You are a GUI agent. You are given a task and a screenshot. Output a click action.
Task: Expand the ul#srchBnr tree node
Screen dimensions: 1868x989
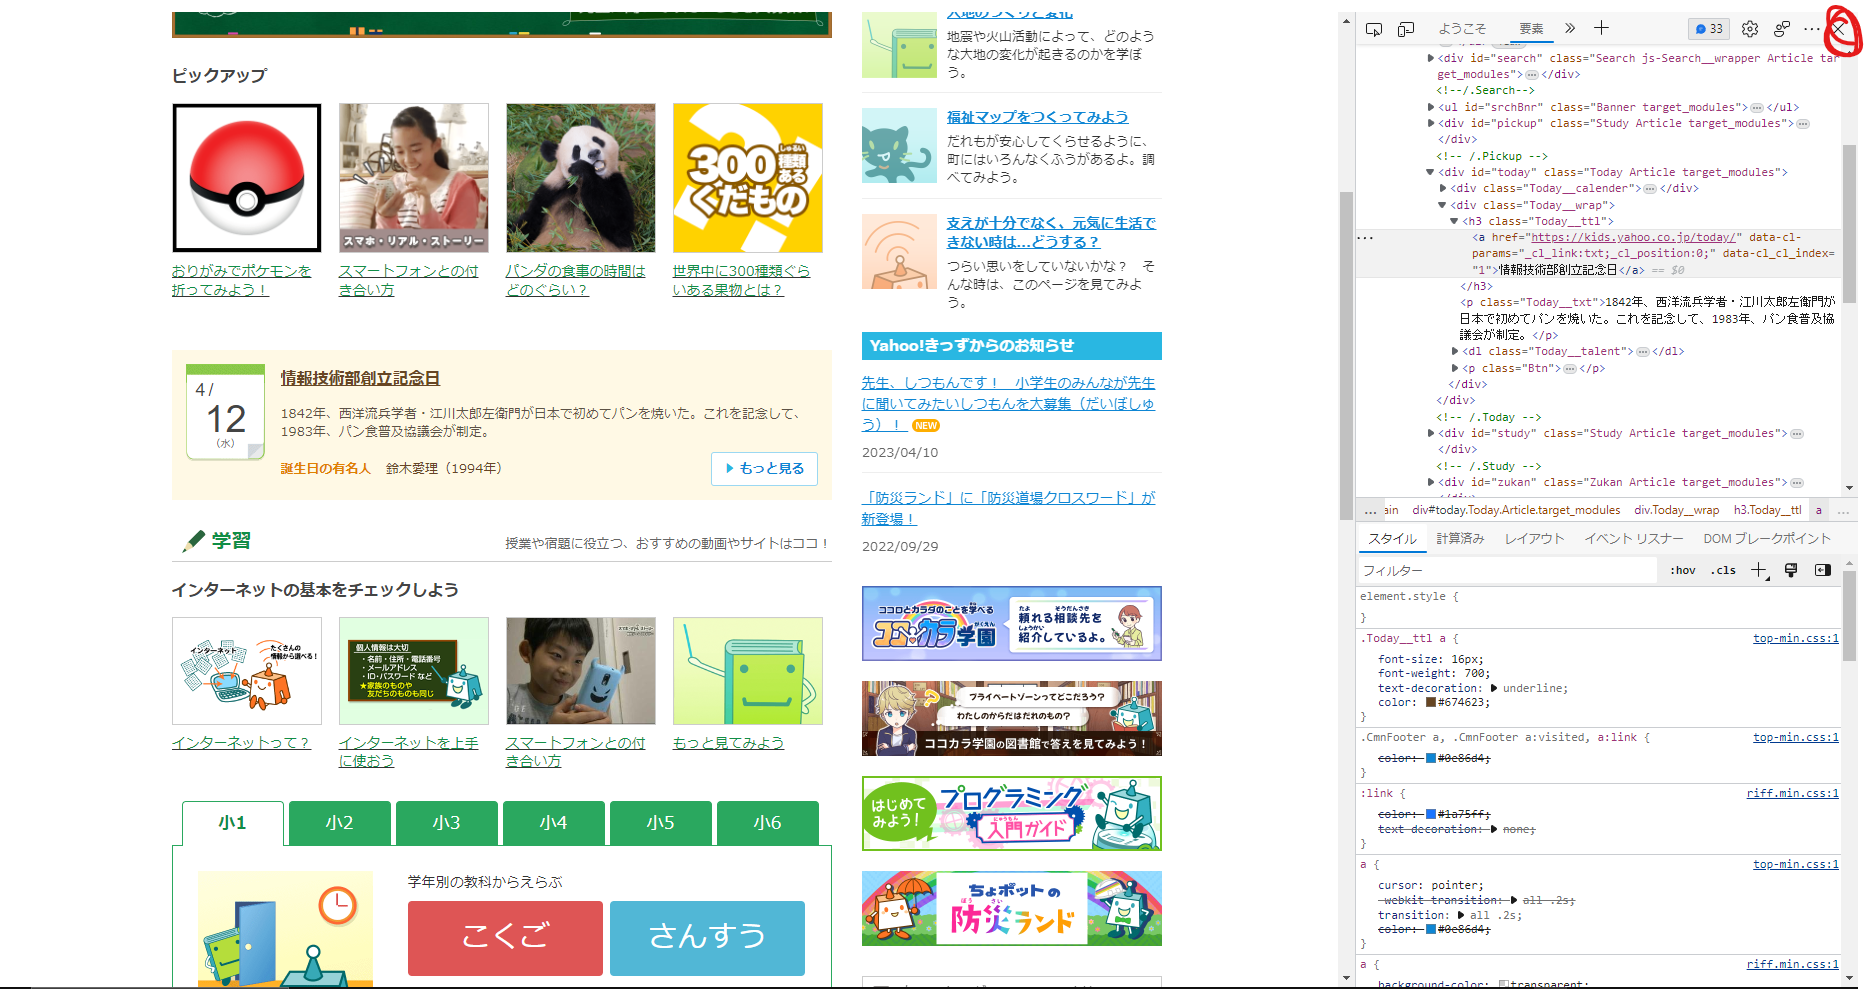[x=1433, y=107]
